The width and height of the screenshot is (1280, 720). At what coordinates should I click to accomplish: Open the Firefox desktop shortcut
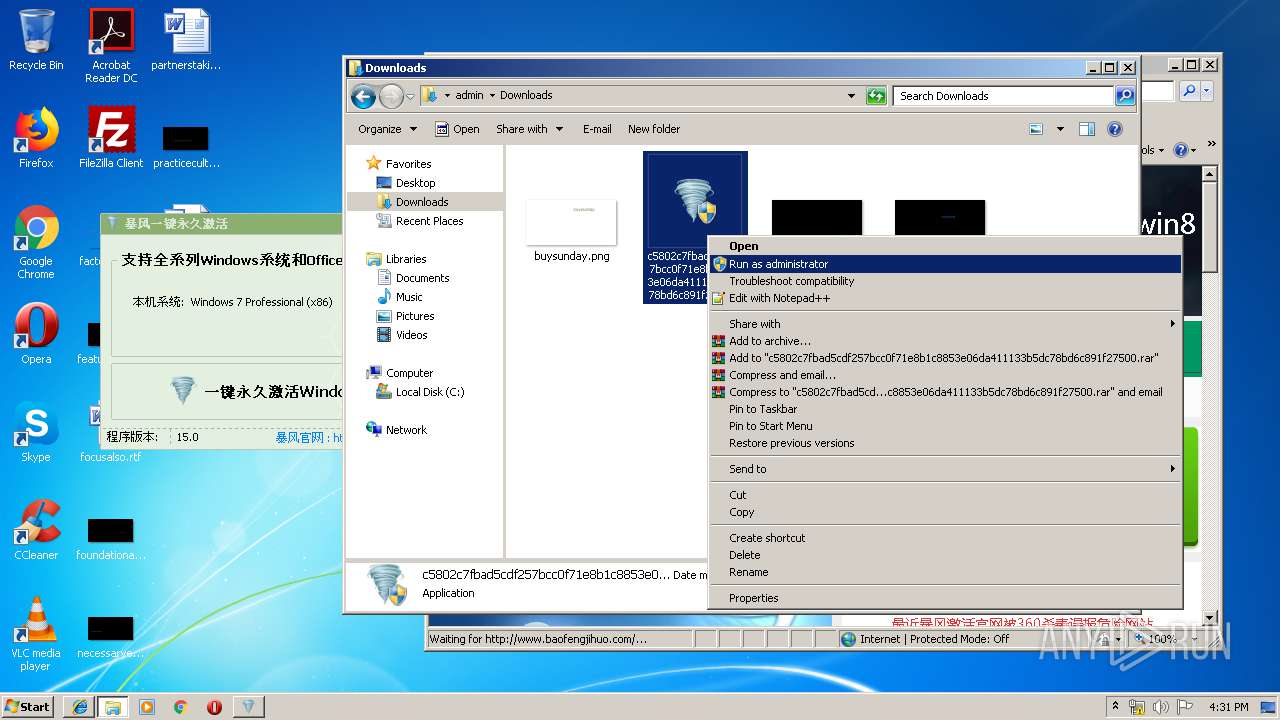(36, 138)
